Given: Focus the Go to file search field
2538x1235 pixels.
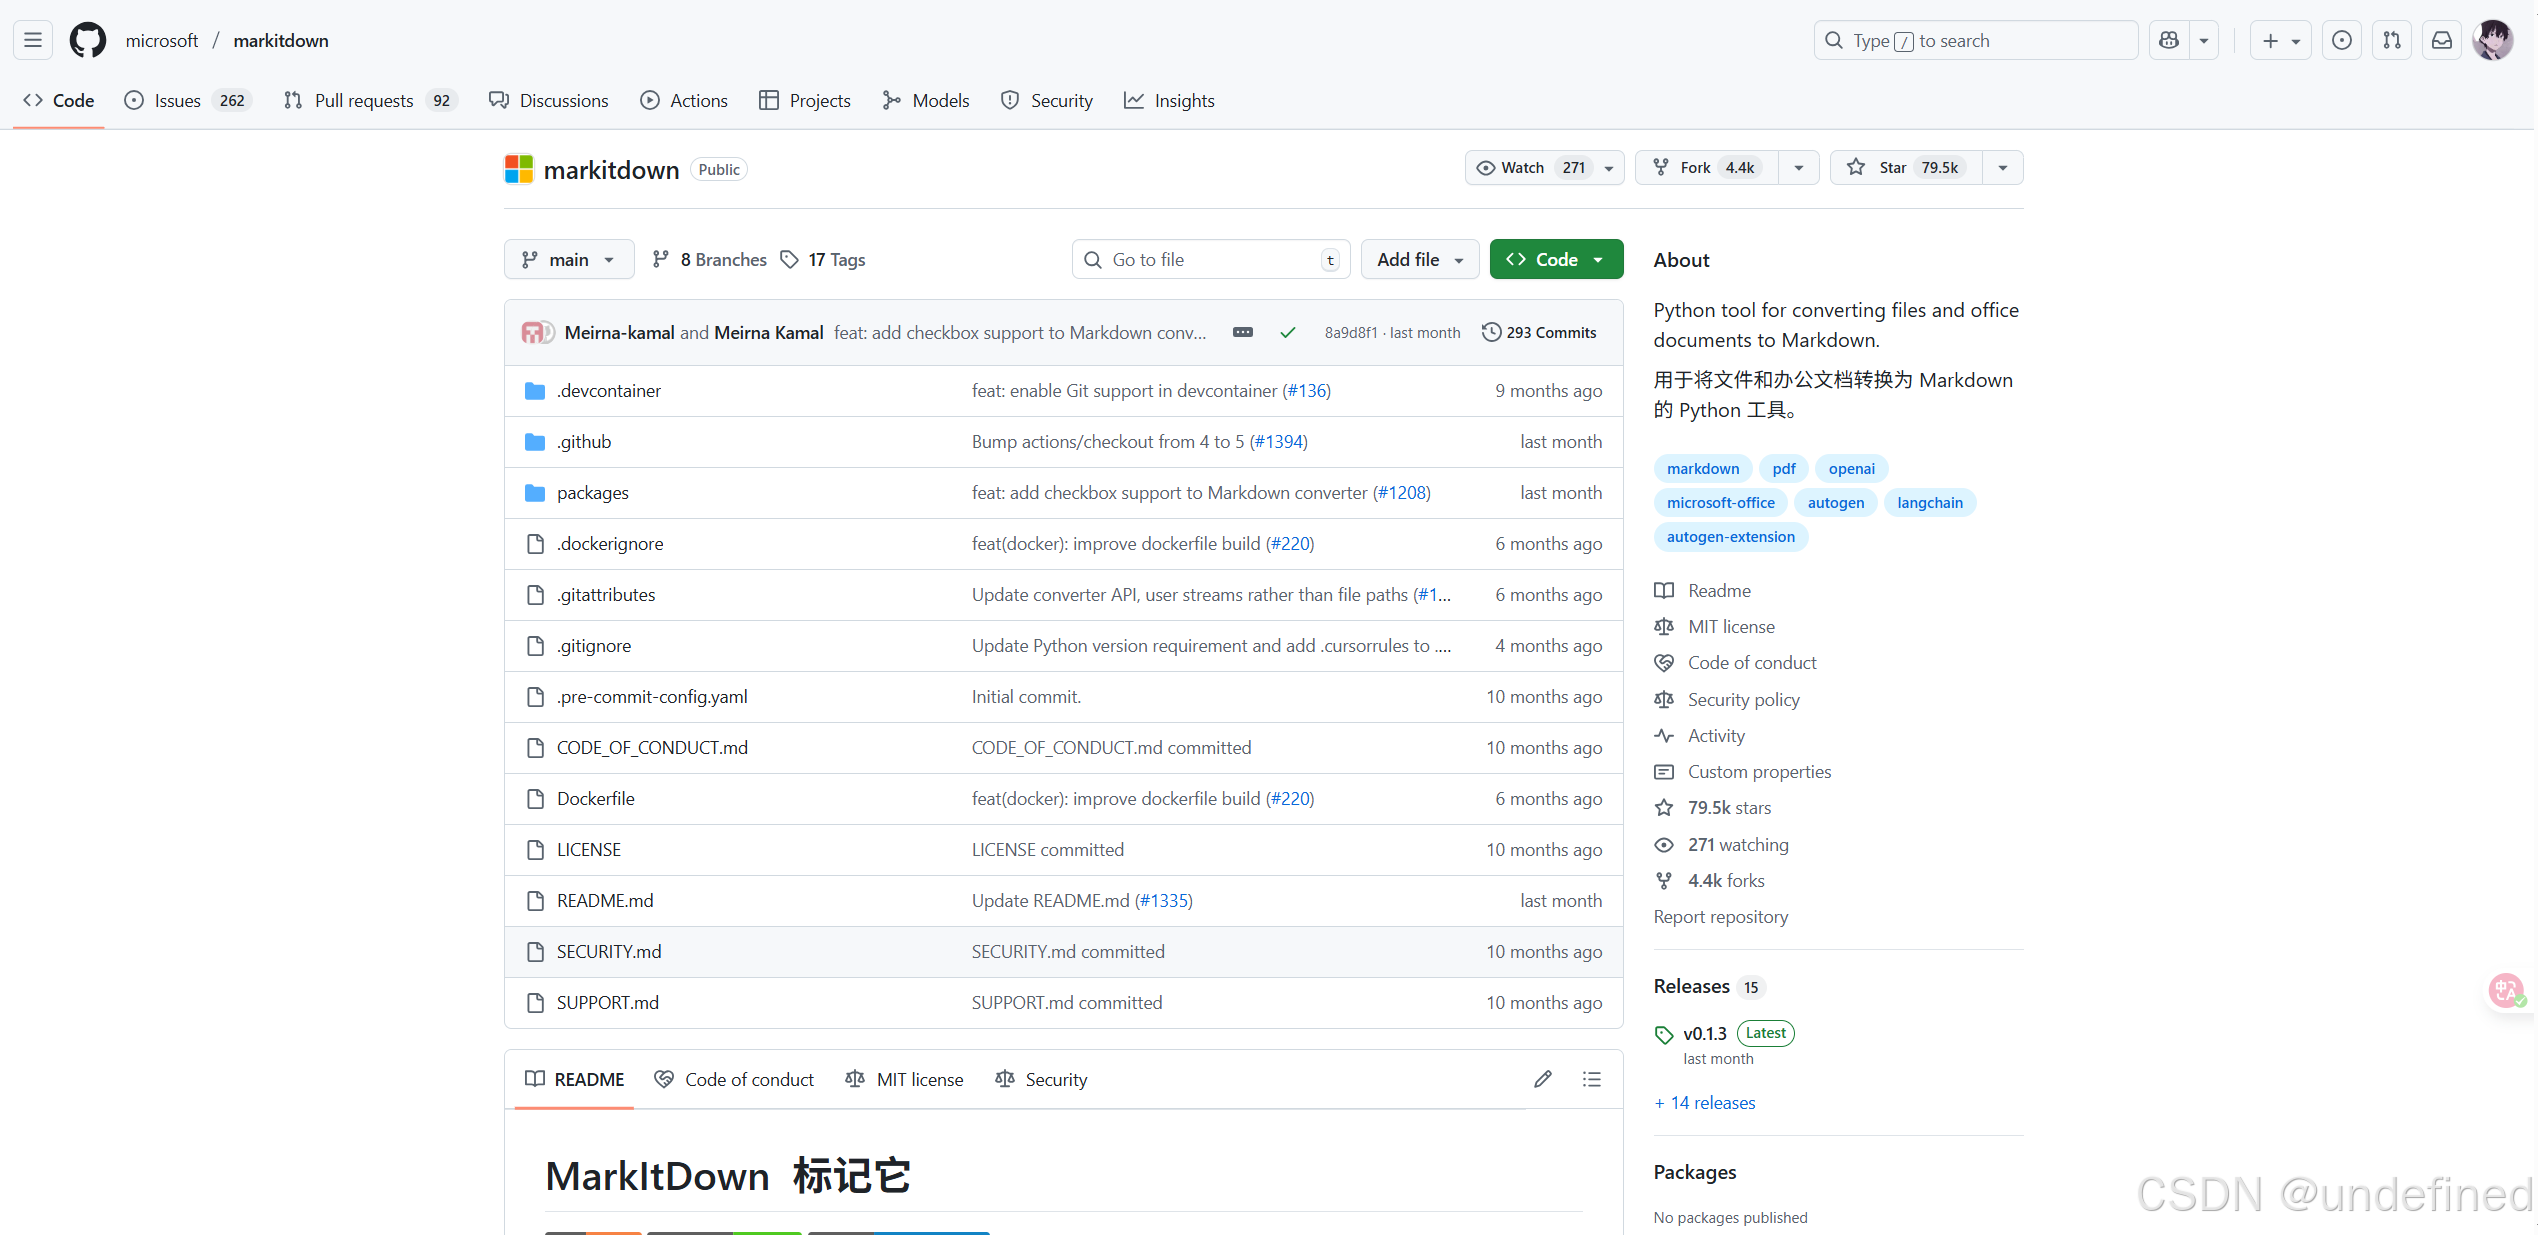Looking at the screenshot, I should click(1211, 260).
